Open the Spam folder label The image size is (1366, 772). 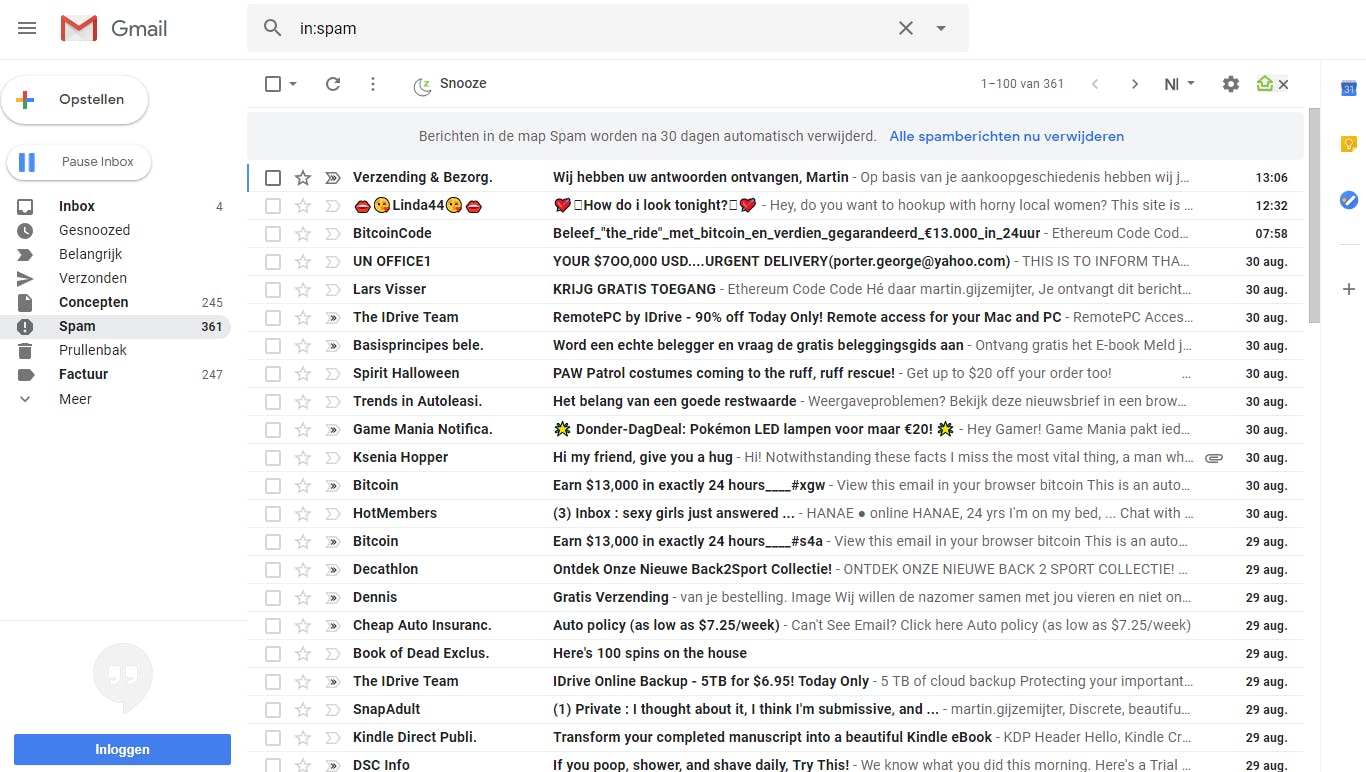coord(77,326)
